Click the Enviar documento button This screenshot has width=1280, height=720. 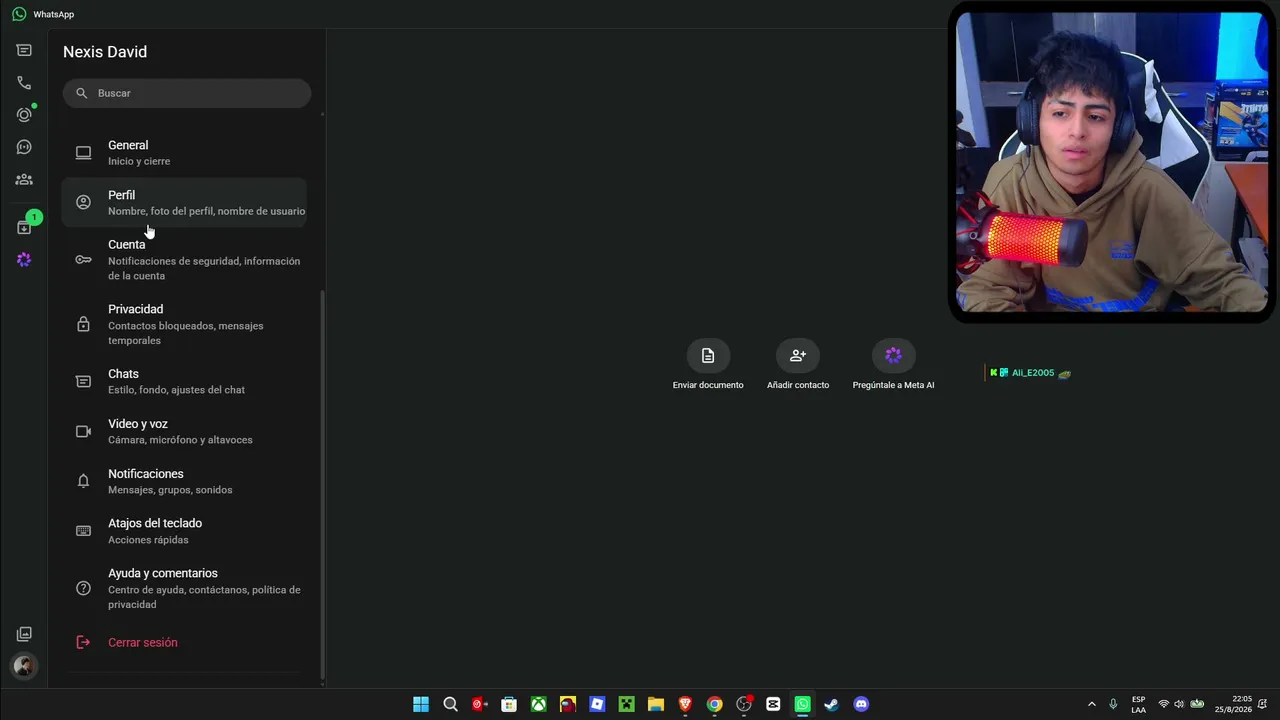click(x=708, y=365)
